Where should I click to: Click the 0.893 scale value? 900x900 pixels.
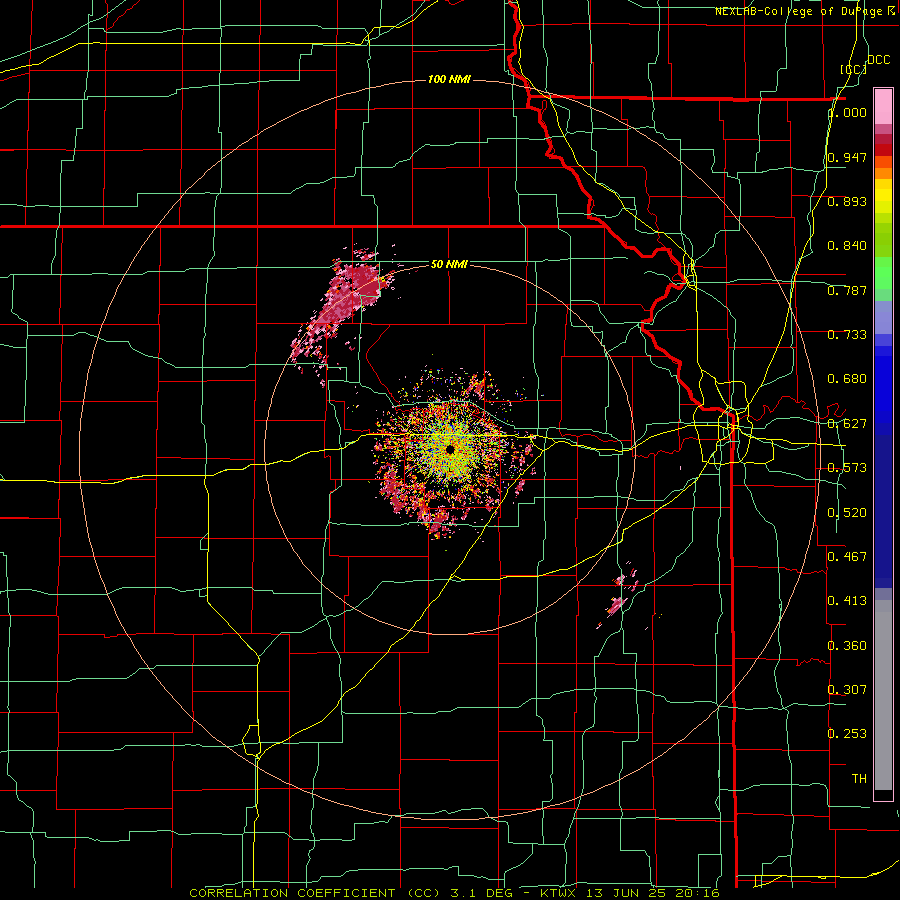tap(847, 201)
